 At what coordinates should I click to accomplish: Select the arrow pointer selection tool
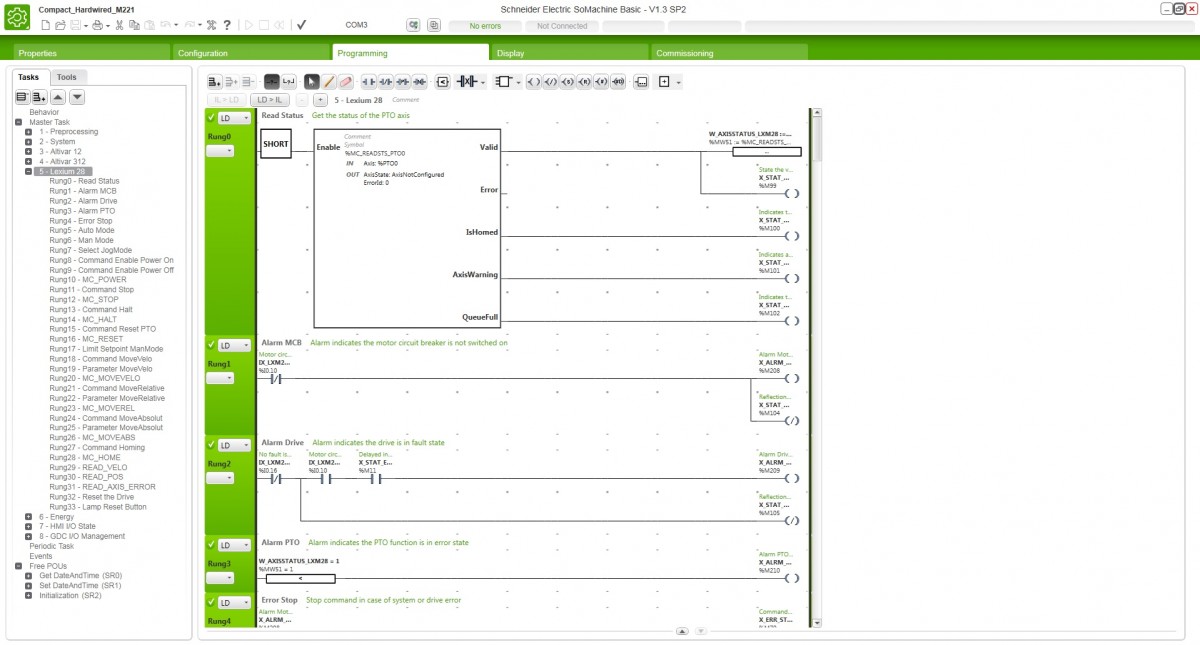click(312, 82)
